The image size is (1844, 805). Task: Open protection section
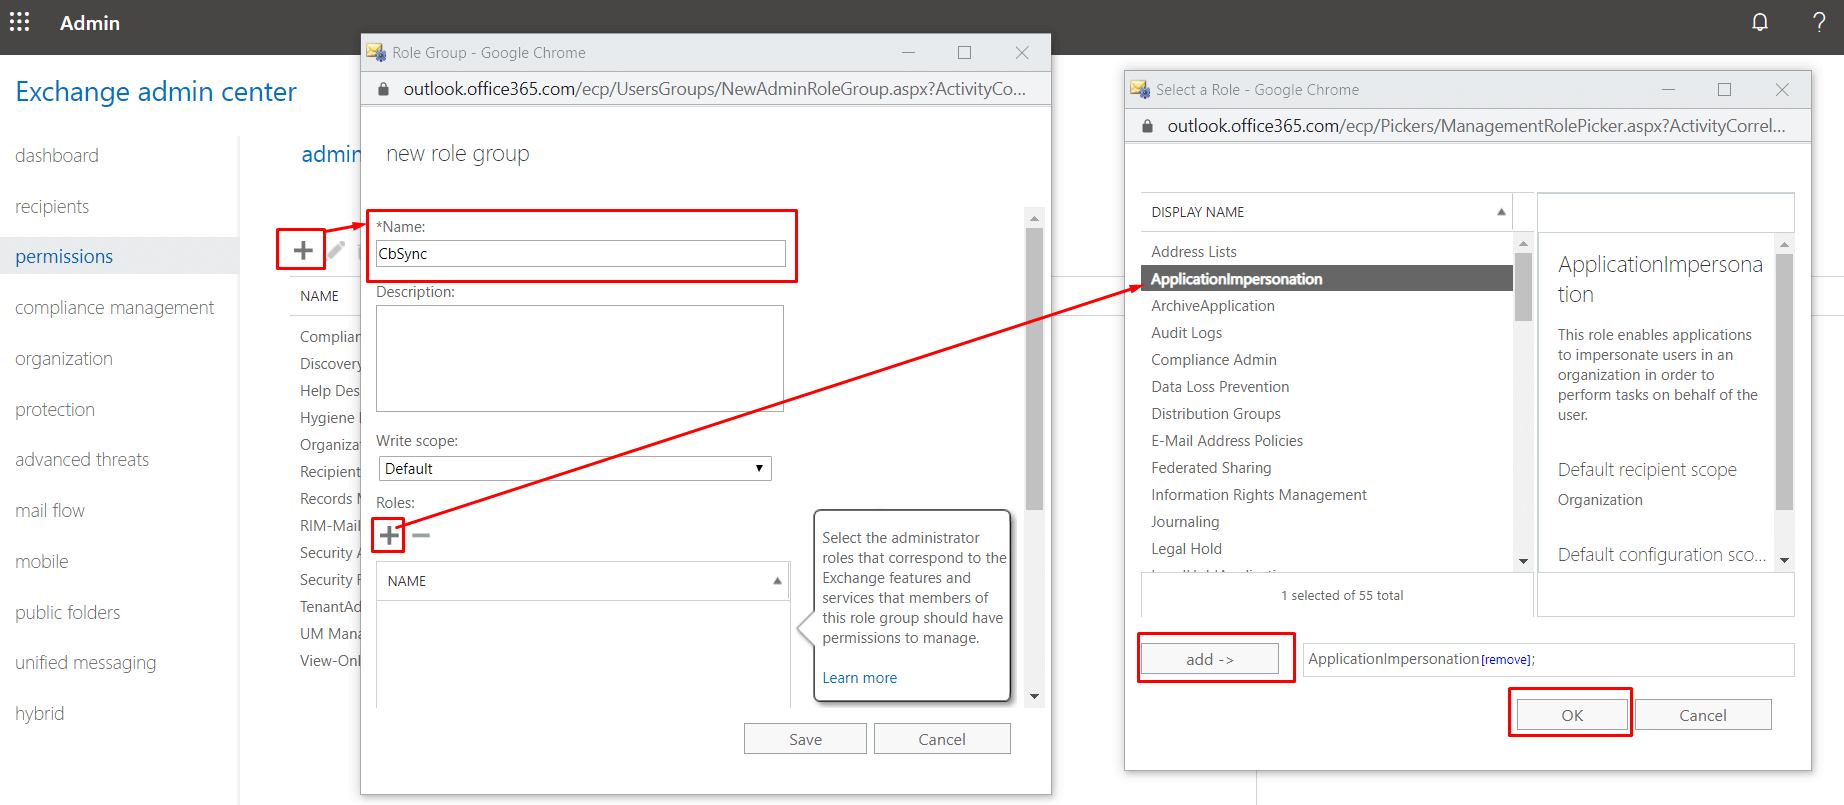click(x=55, y=409)
